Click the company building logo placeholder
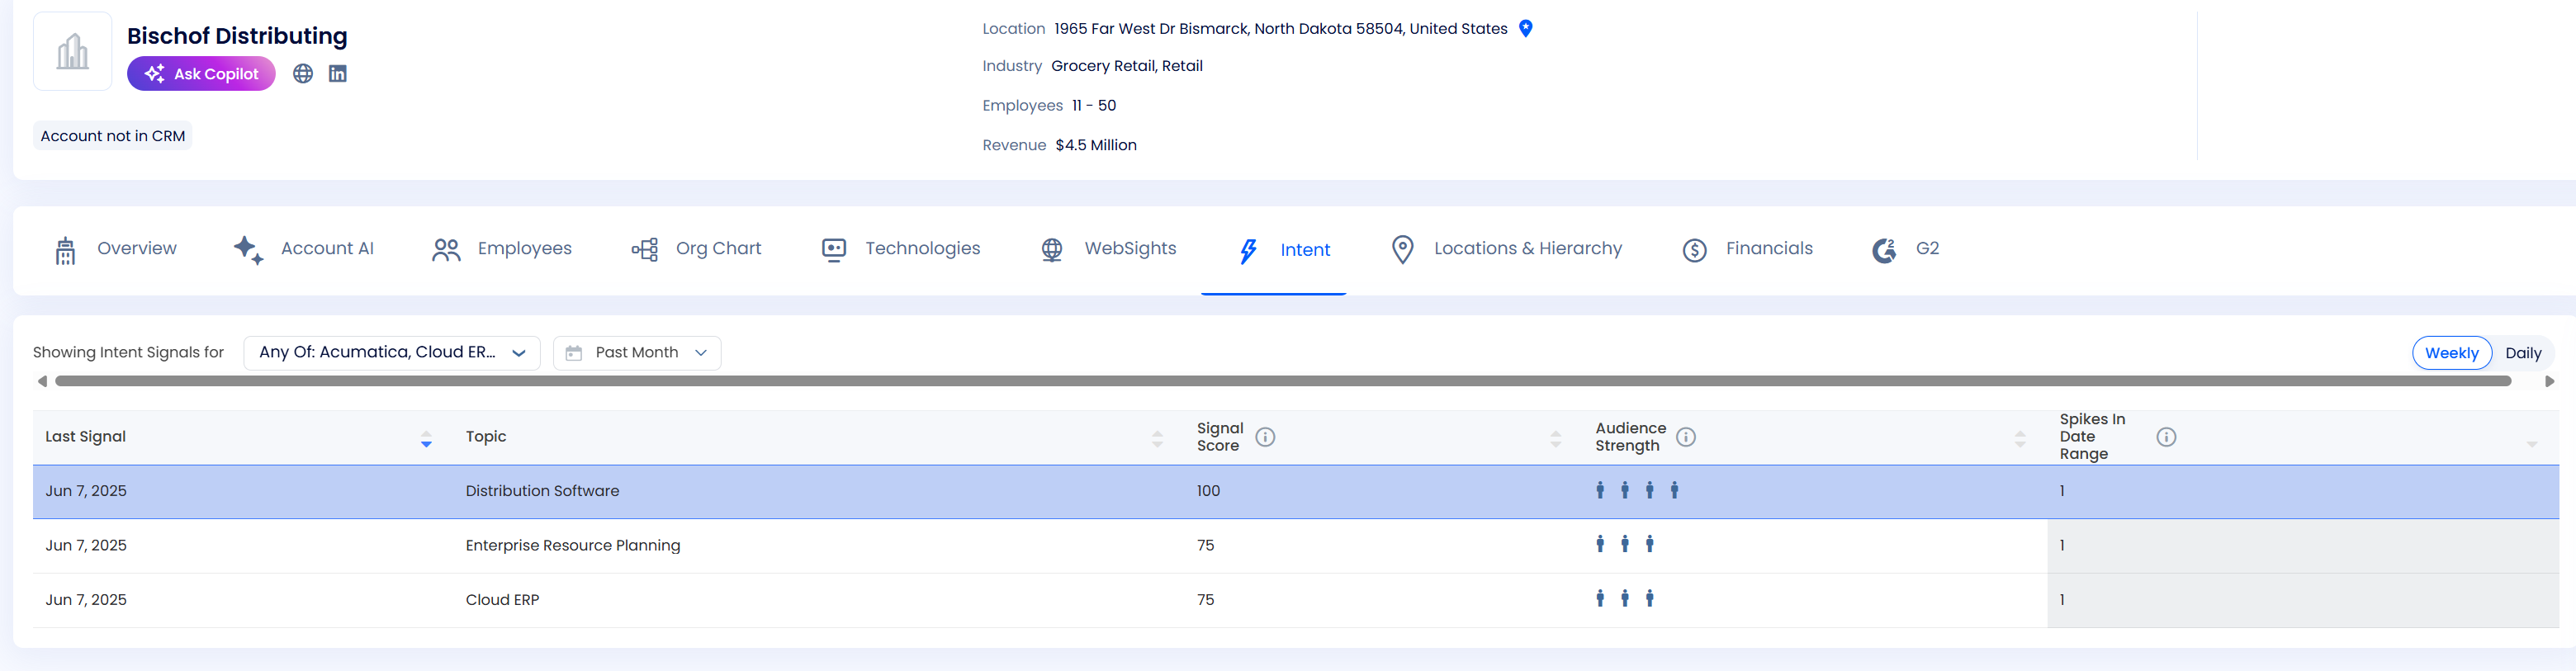The image size is (2576, 671). pyautogui.click(x=73, y=52)
